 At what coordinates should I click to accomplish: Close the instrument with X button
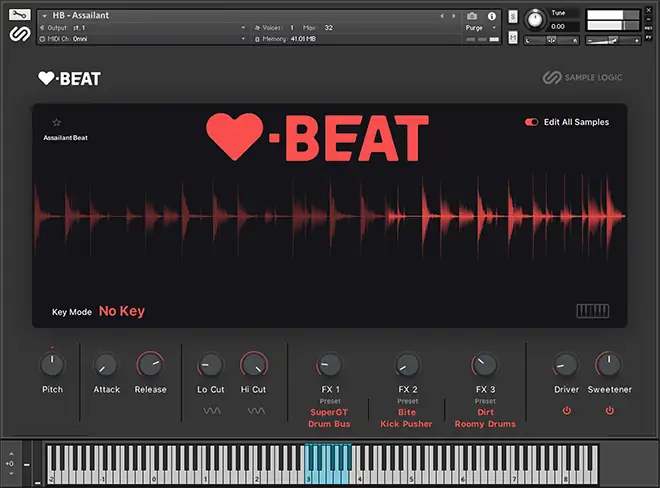coord(649,10)
